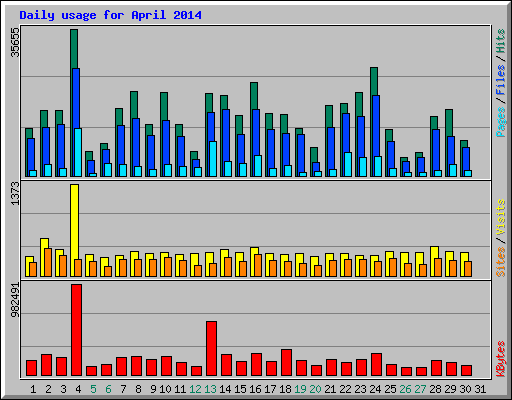This screenshot has height=400, width=512.
Task: Click green weekend day label 5
Action: [93, 389]
